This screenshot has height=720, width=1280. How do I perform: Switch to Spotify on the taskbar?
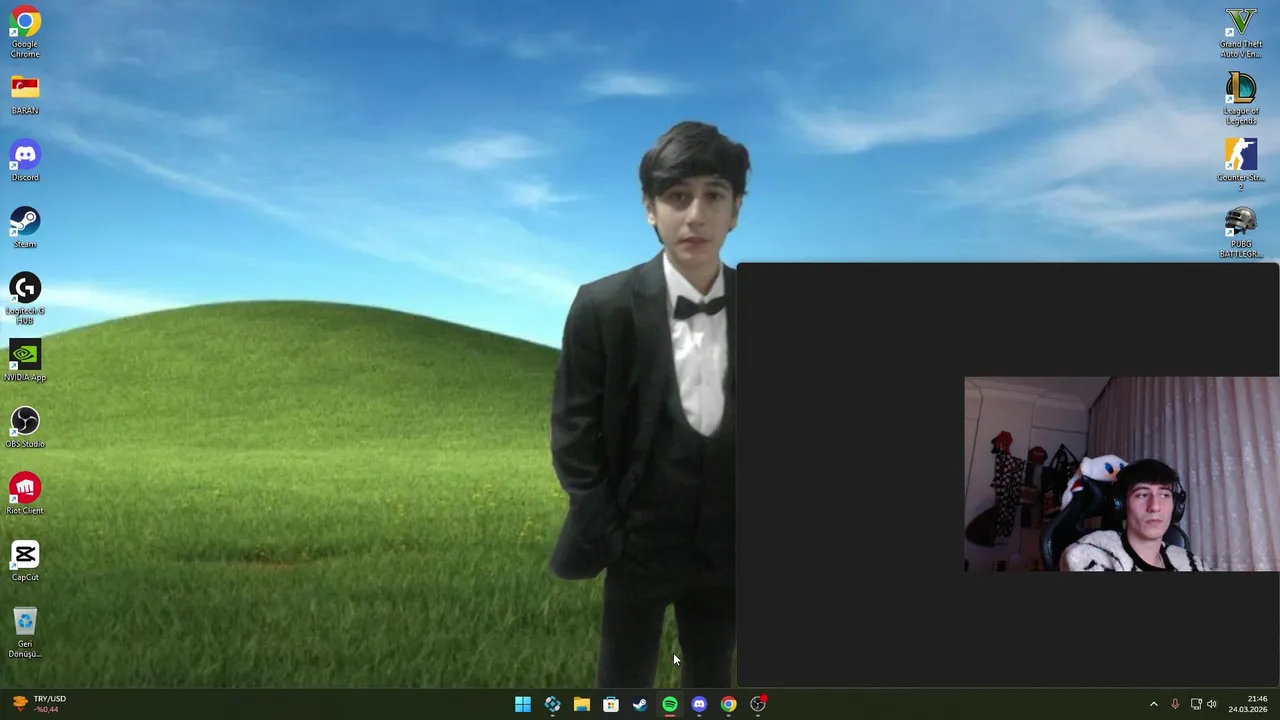(x=670, y=704)
